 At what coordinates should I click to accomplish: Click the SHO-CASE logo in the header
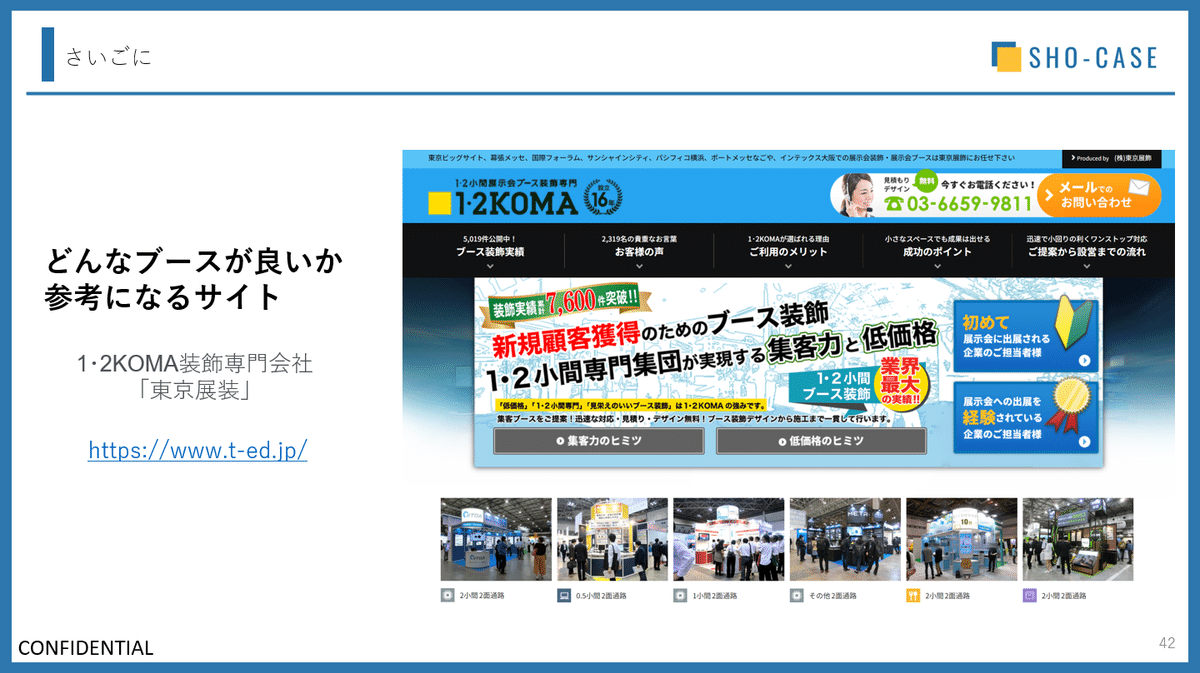[x=1073, y=57]
